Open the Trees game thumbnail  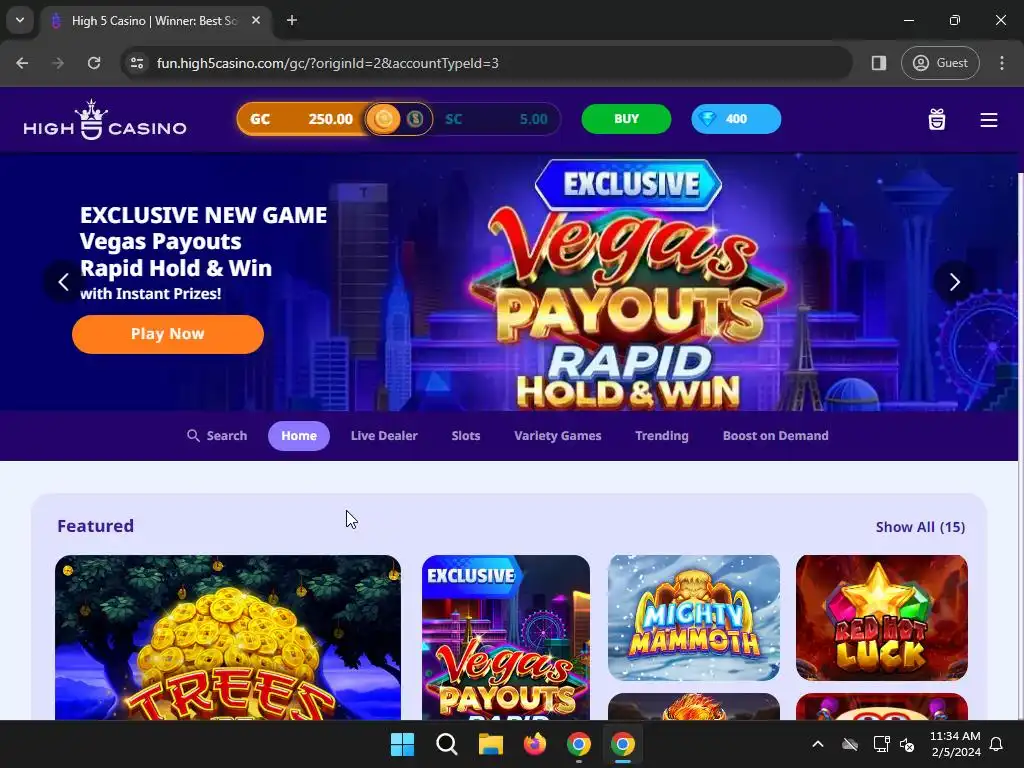click(228, 638)
